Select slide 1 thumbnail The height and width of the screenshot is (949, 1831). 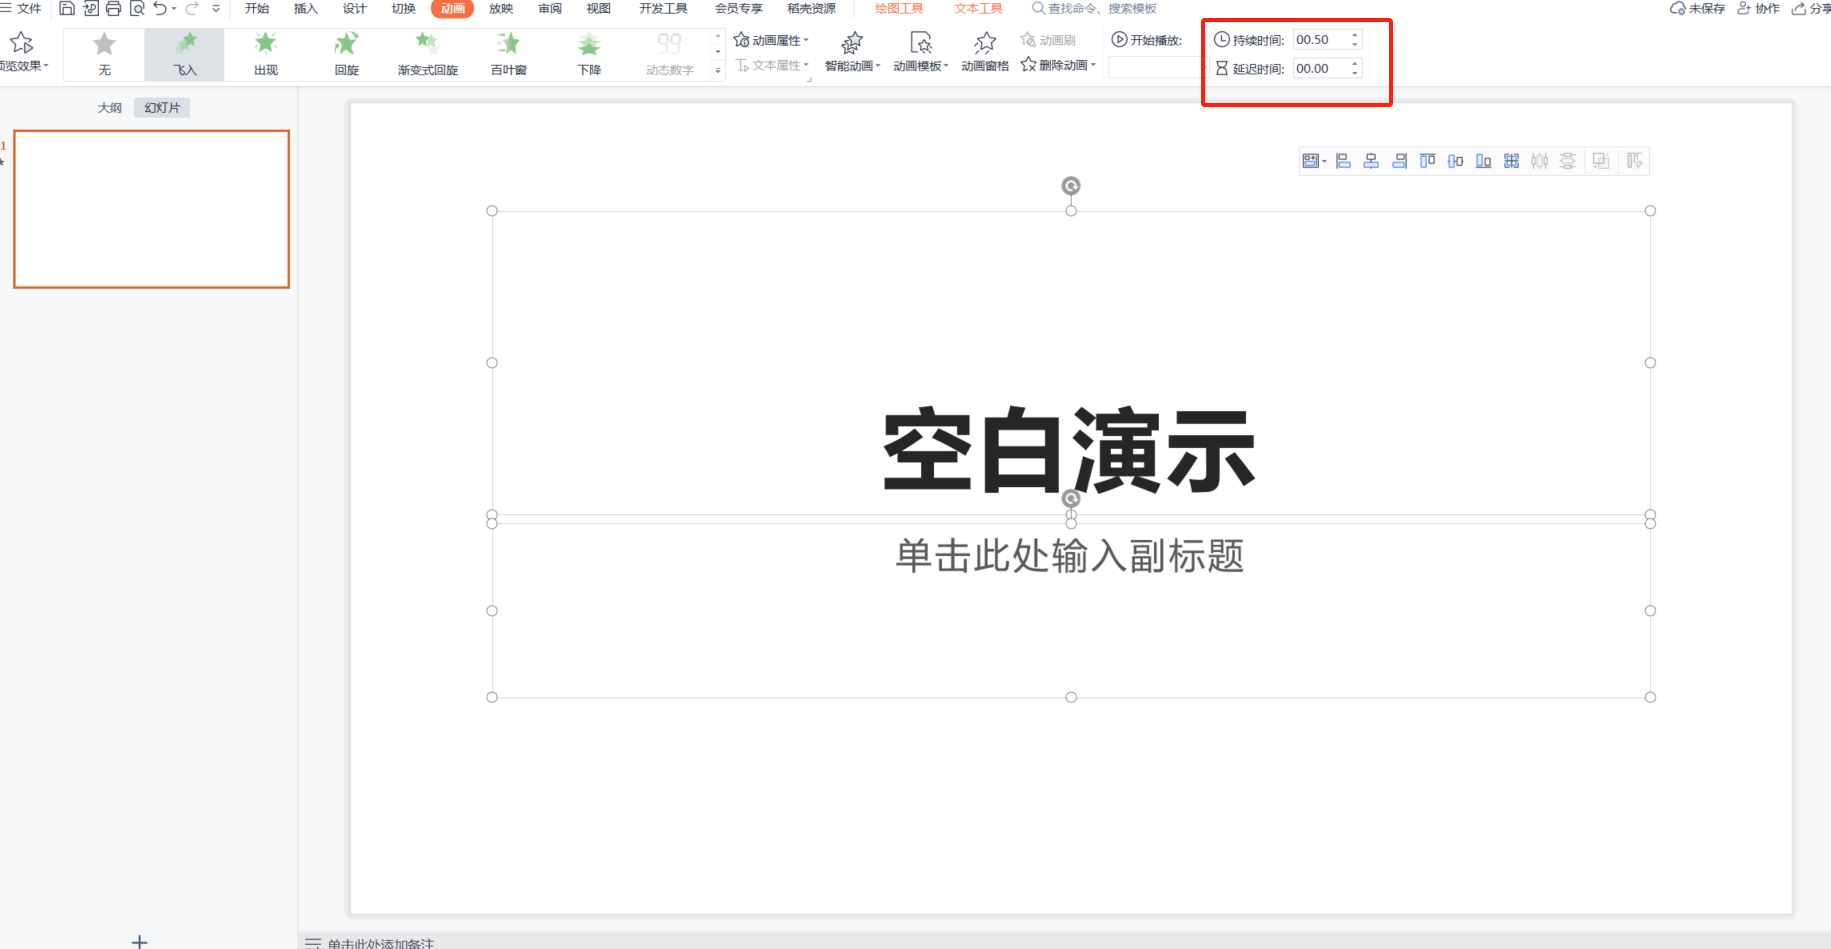152,209
